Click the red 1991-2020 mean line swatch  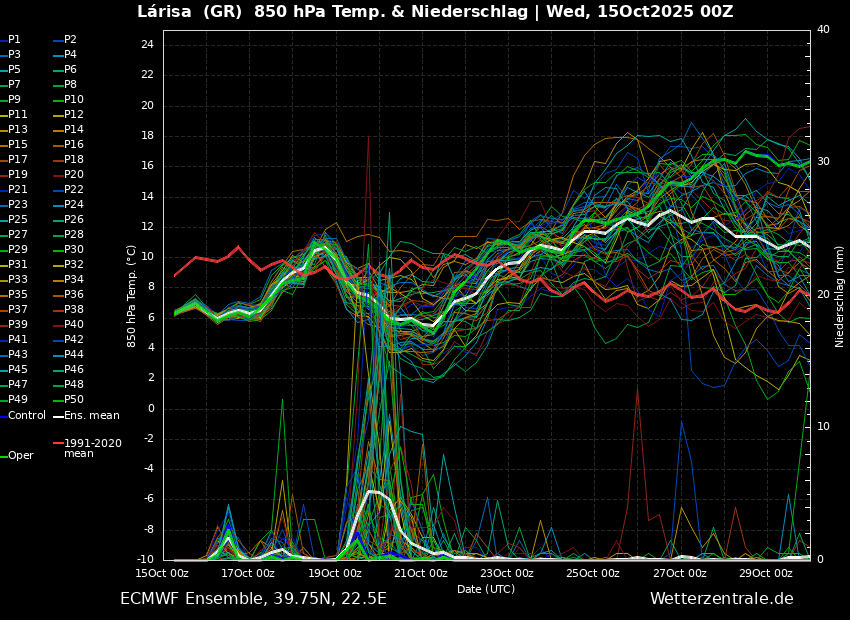pyautogui.click(x=57, y=443)
